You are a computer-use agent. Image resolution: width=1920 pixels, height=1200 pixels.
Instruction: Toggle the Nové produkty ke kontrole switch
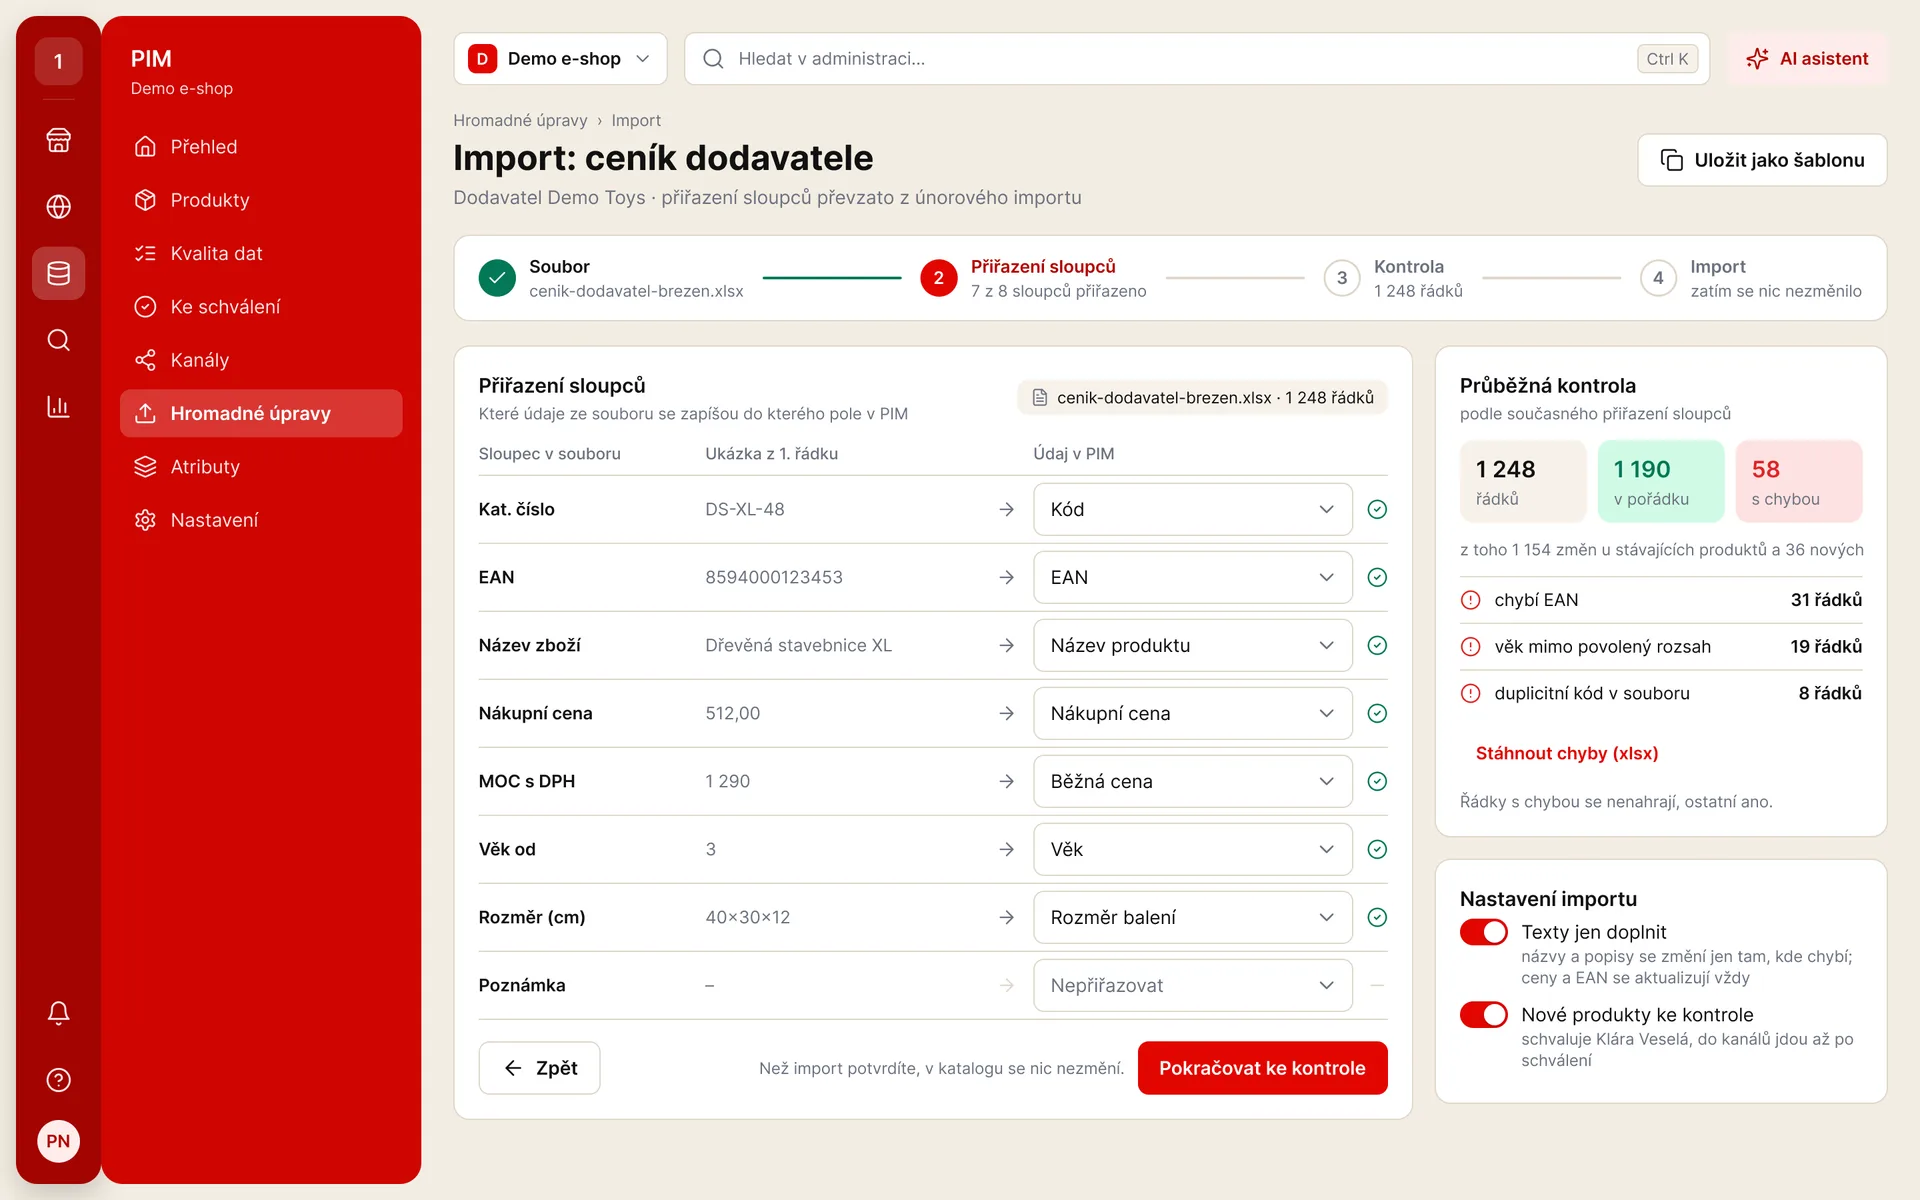tap(1483, 1015)
